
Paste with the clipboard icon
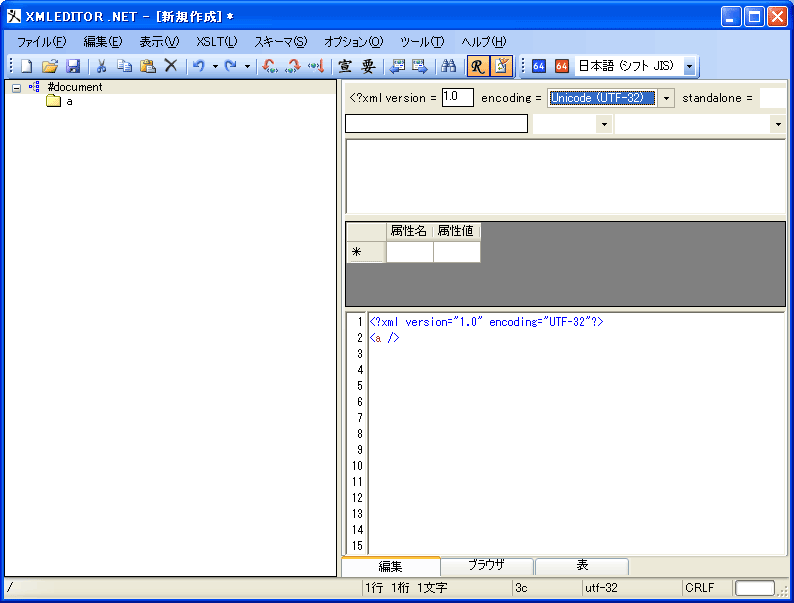point(147,66)
